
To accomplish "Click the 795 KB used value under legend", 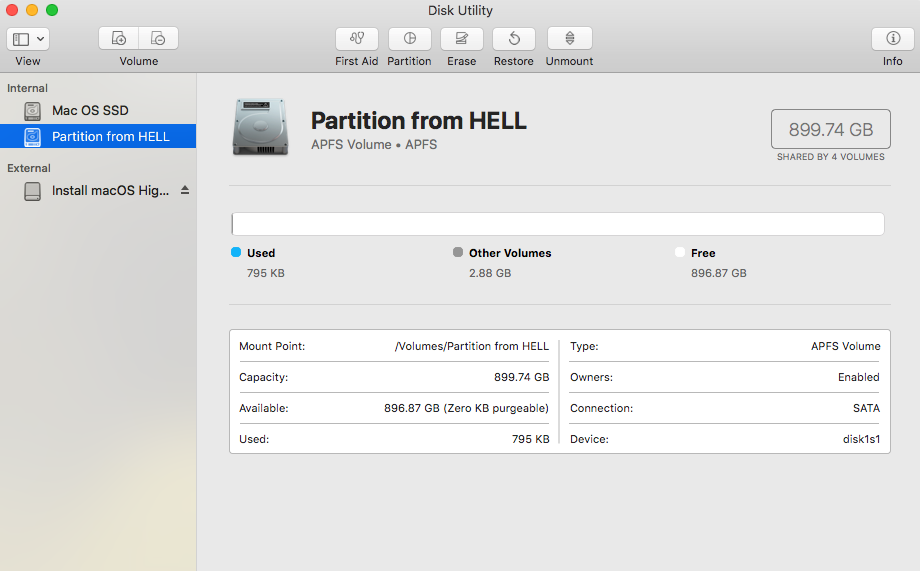I will click(266, 273).
